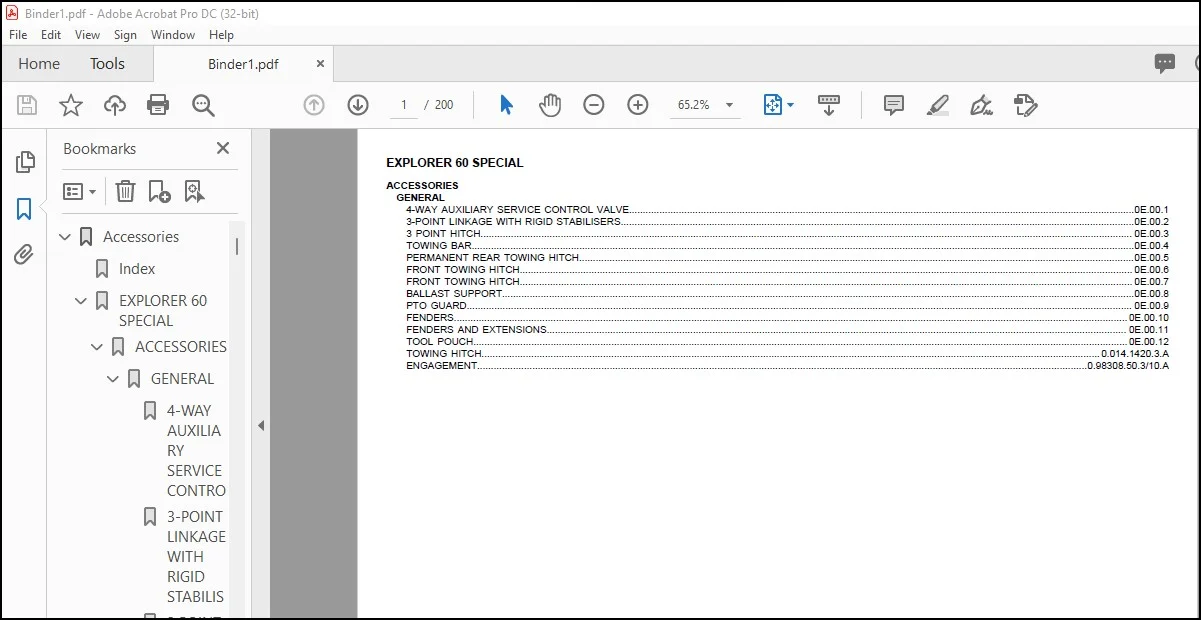Screen dimensions: 1201x620
Task: Open the 4-WAY AUXILIARY SERVICE CONTROL bookmark
Action: click(196, 451)
